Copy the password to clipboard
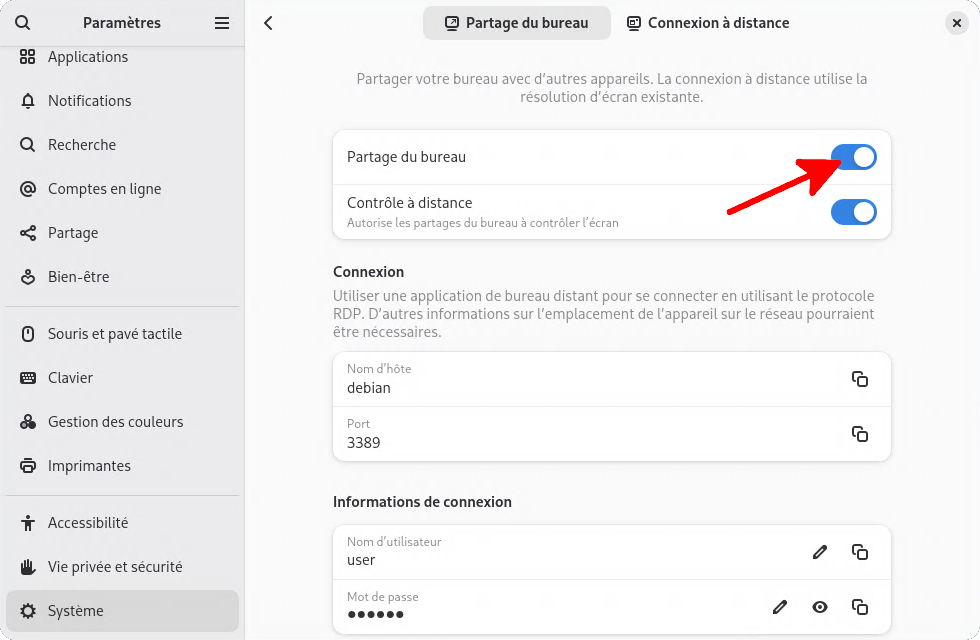The image size is (980, 640). [859, 607]
